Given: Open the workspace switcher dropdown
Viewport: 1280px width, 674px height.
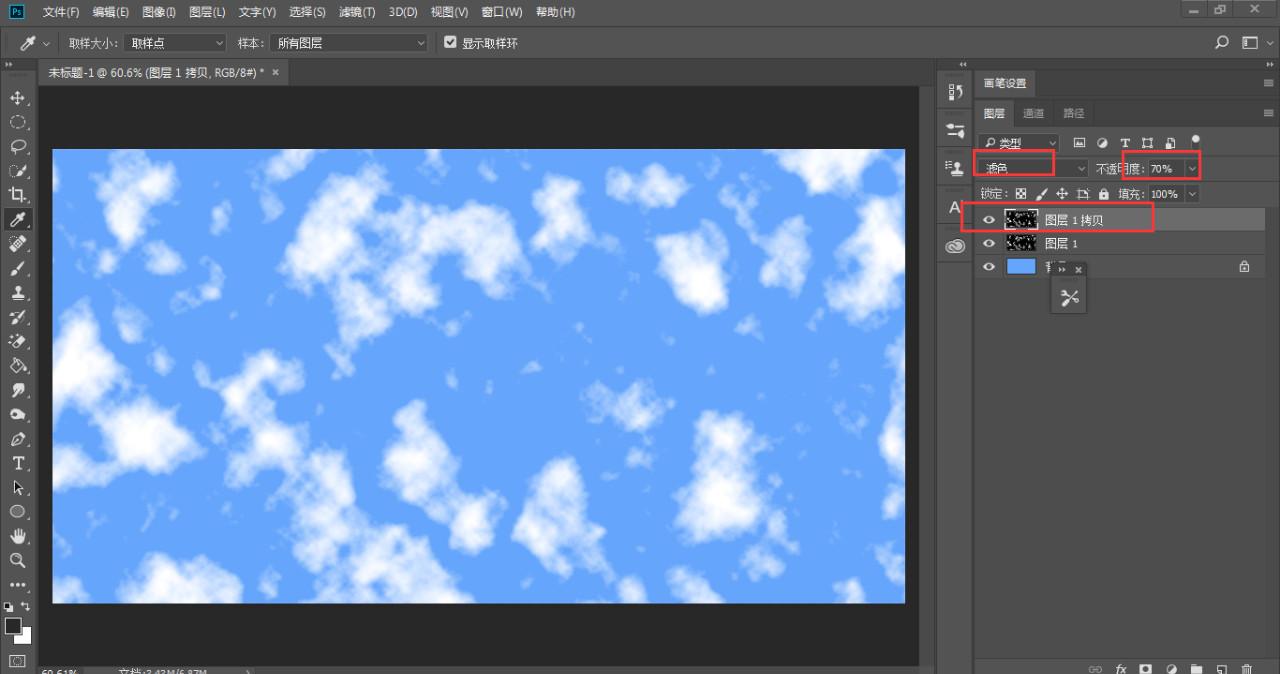Looking at the screenshot, I should tap(1255, 43).
